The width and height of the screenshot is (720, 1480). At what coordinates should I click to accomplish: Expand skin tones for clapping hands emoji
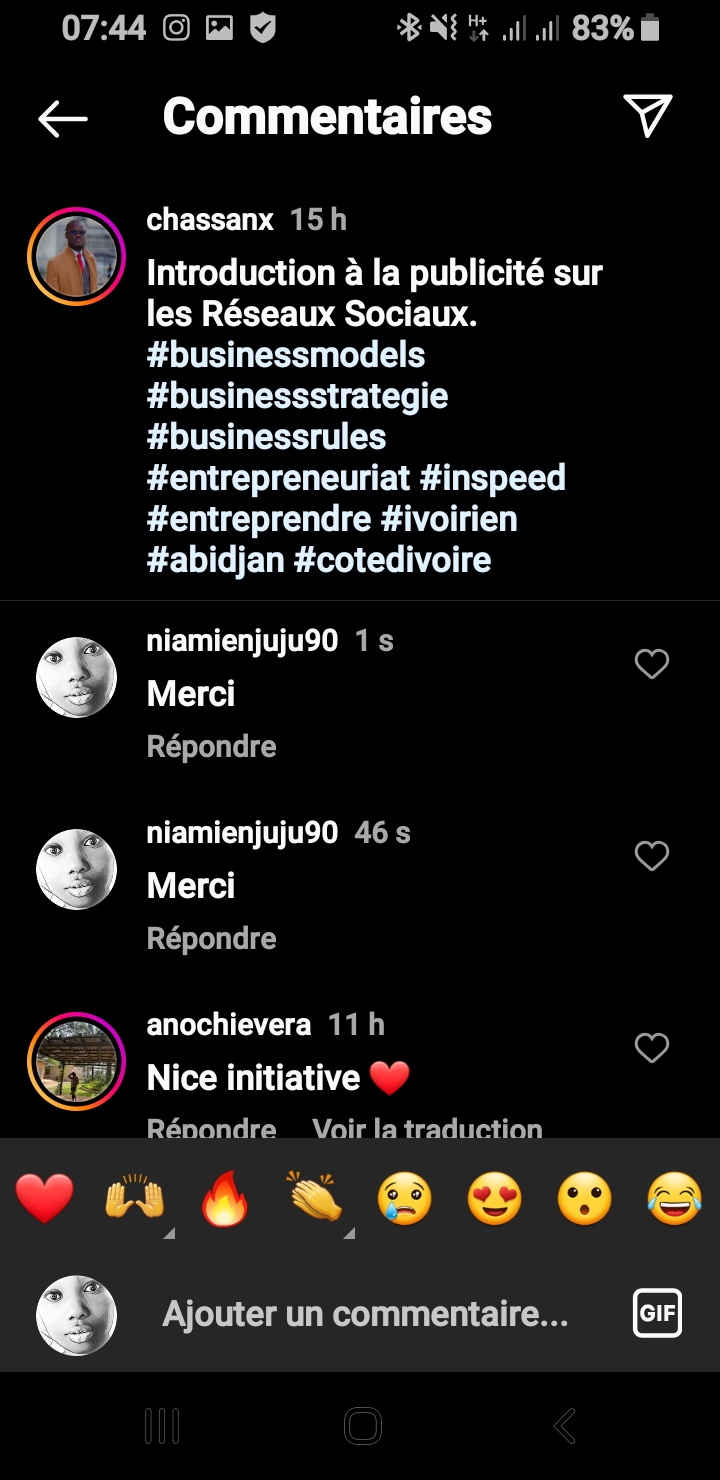[348, 1234]
